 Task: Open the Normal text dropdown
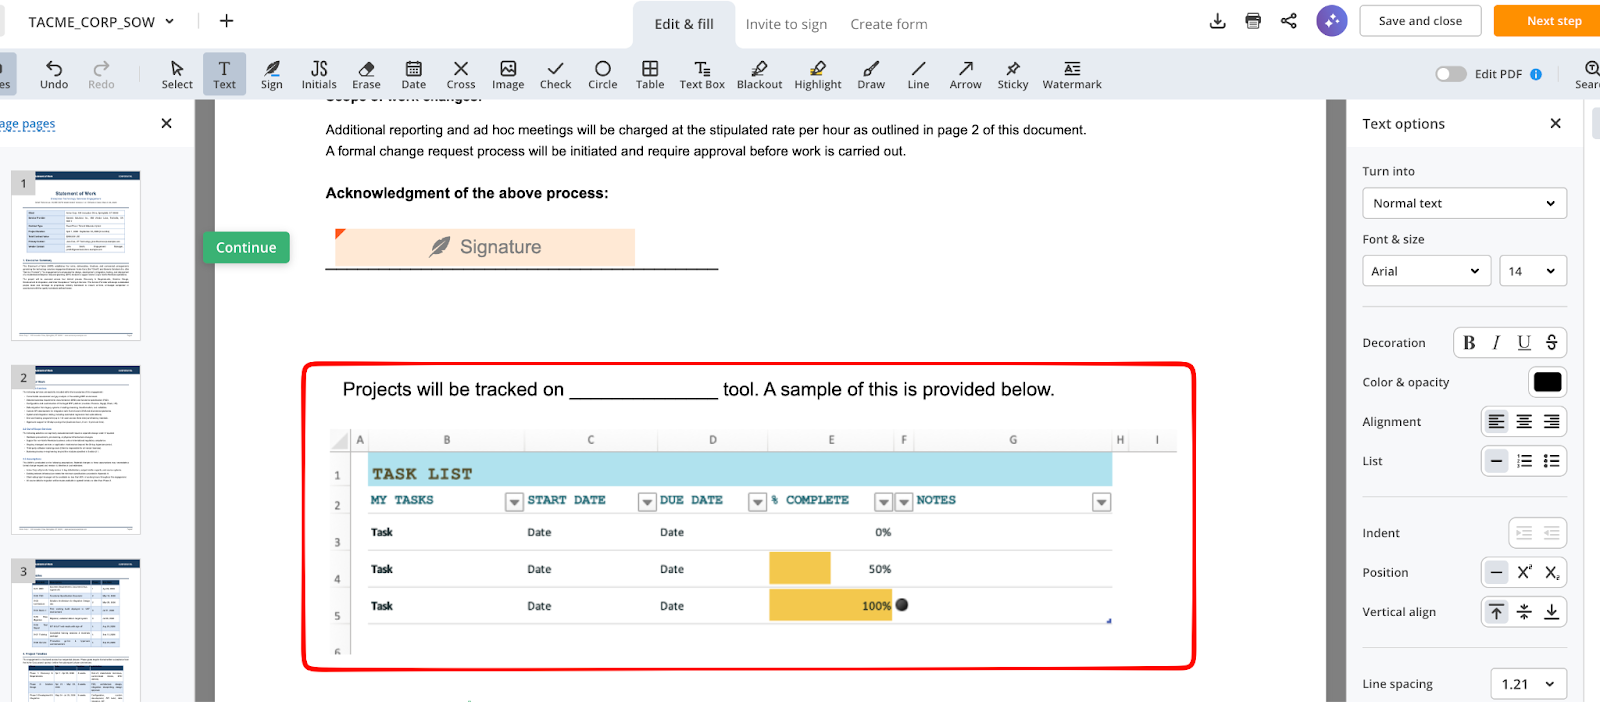pos(1464,203)
